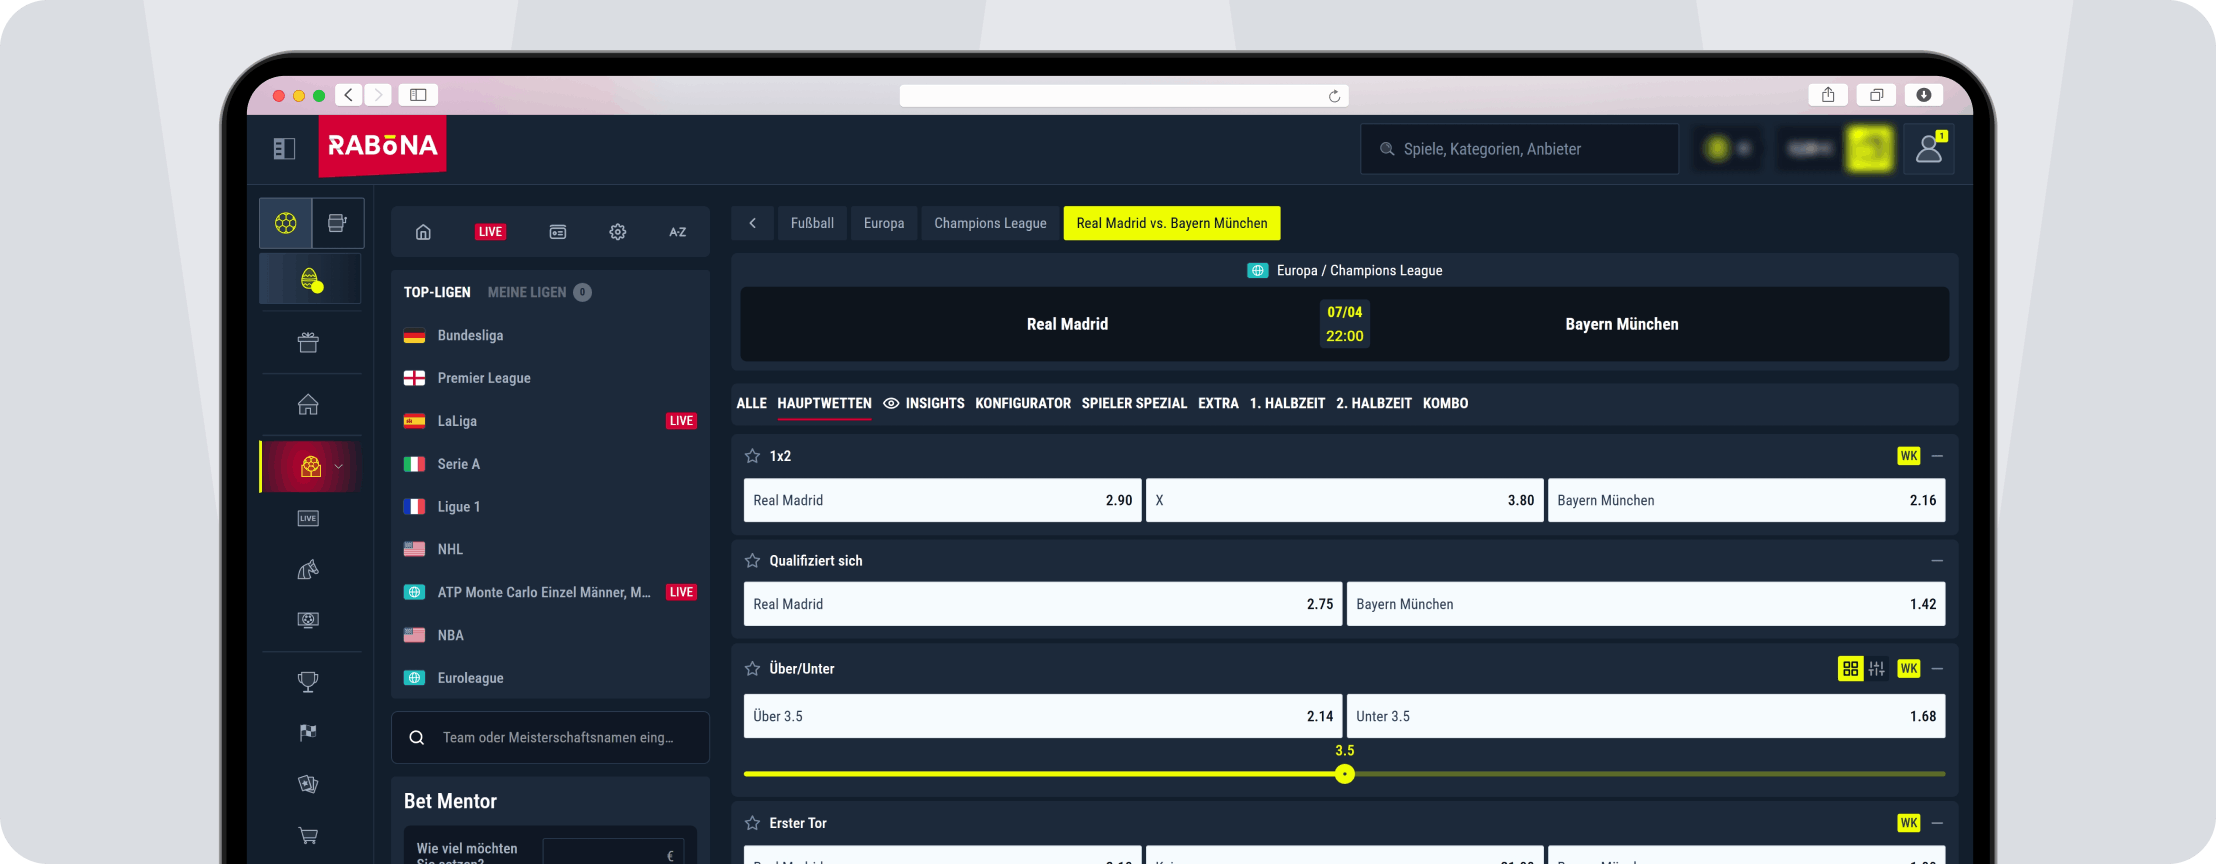Favorite the Über/Unter market star
Image resolution: width=2216 pixels, height=864 pixels.
753,669
